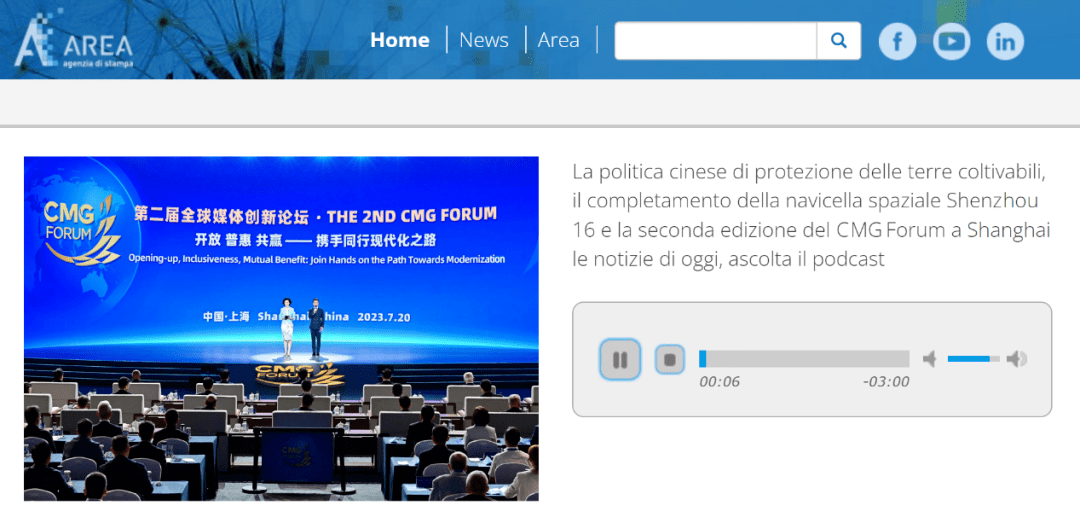Screen dimensions: 1080x517
Task: Seek along the podcast progress bar
Action: (804, 359)
